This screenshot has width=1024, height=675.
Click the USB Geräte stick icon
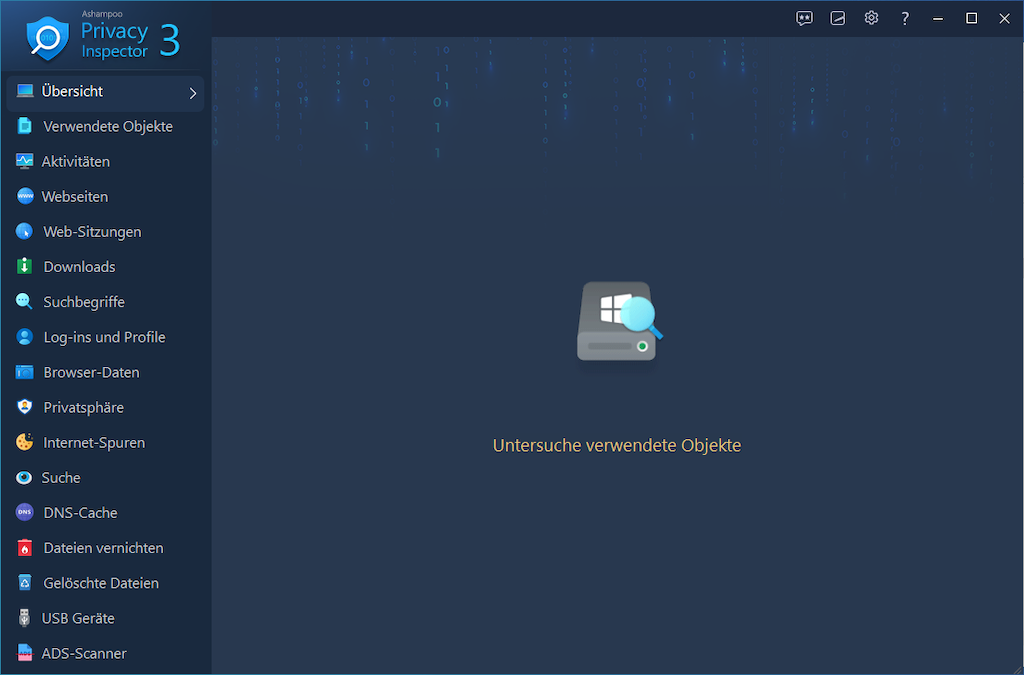tap(25, 618)
